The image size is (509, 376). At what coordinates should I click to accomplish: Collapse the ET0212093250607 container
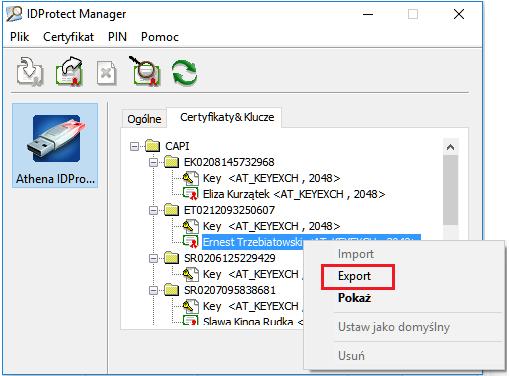coord(153,210)
